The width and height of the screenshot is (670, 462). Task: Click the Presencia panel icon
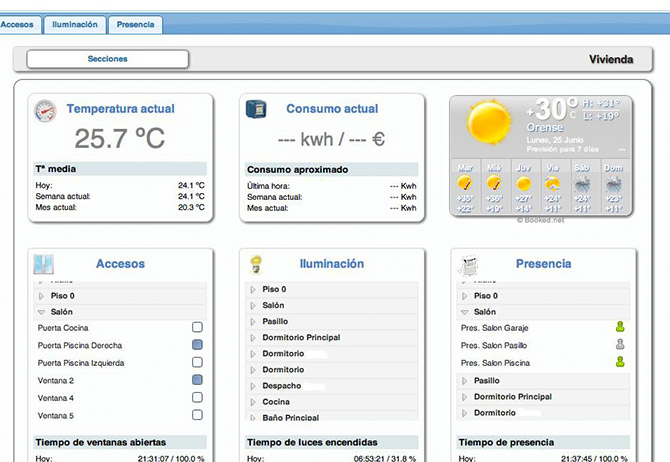point(467,265)
